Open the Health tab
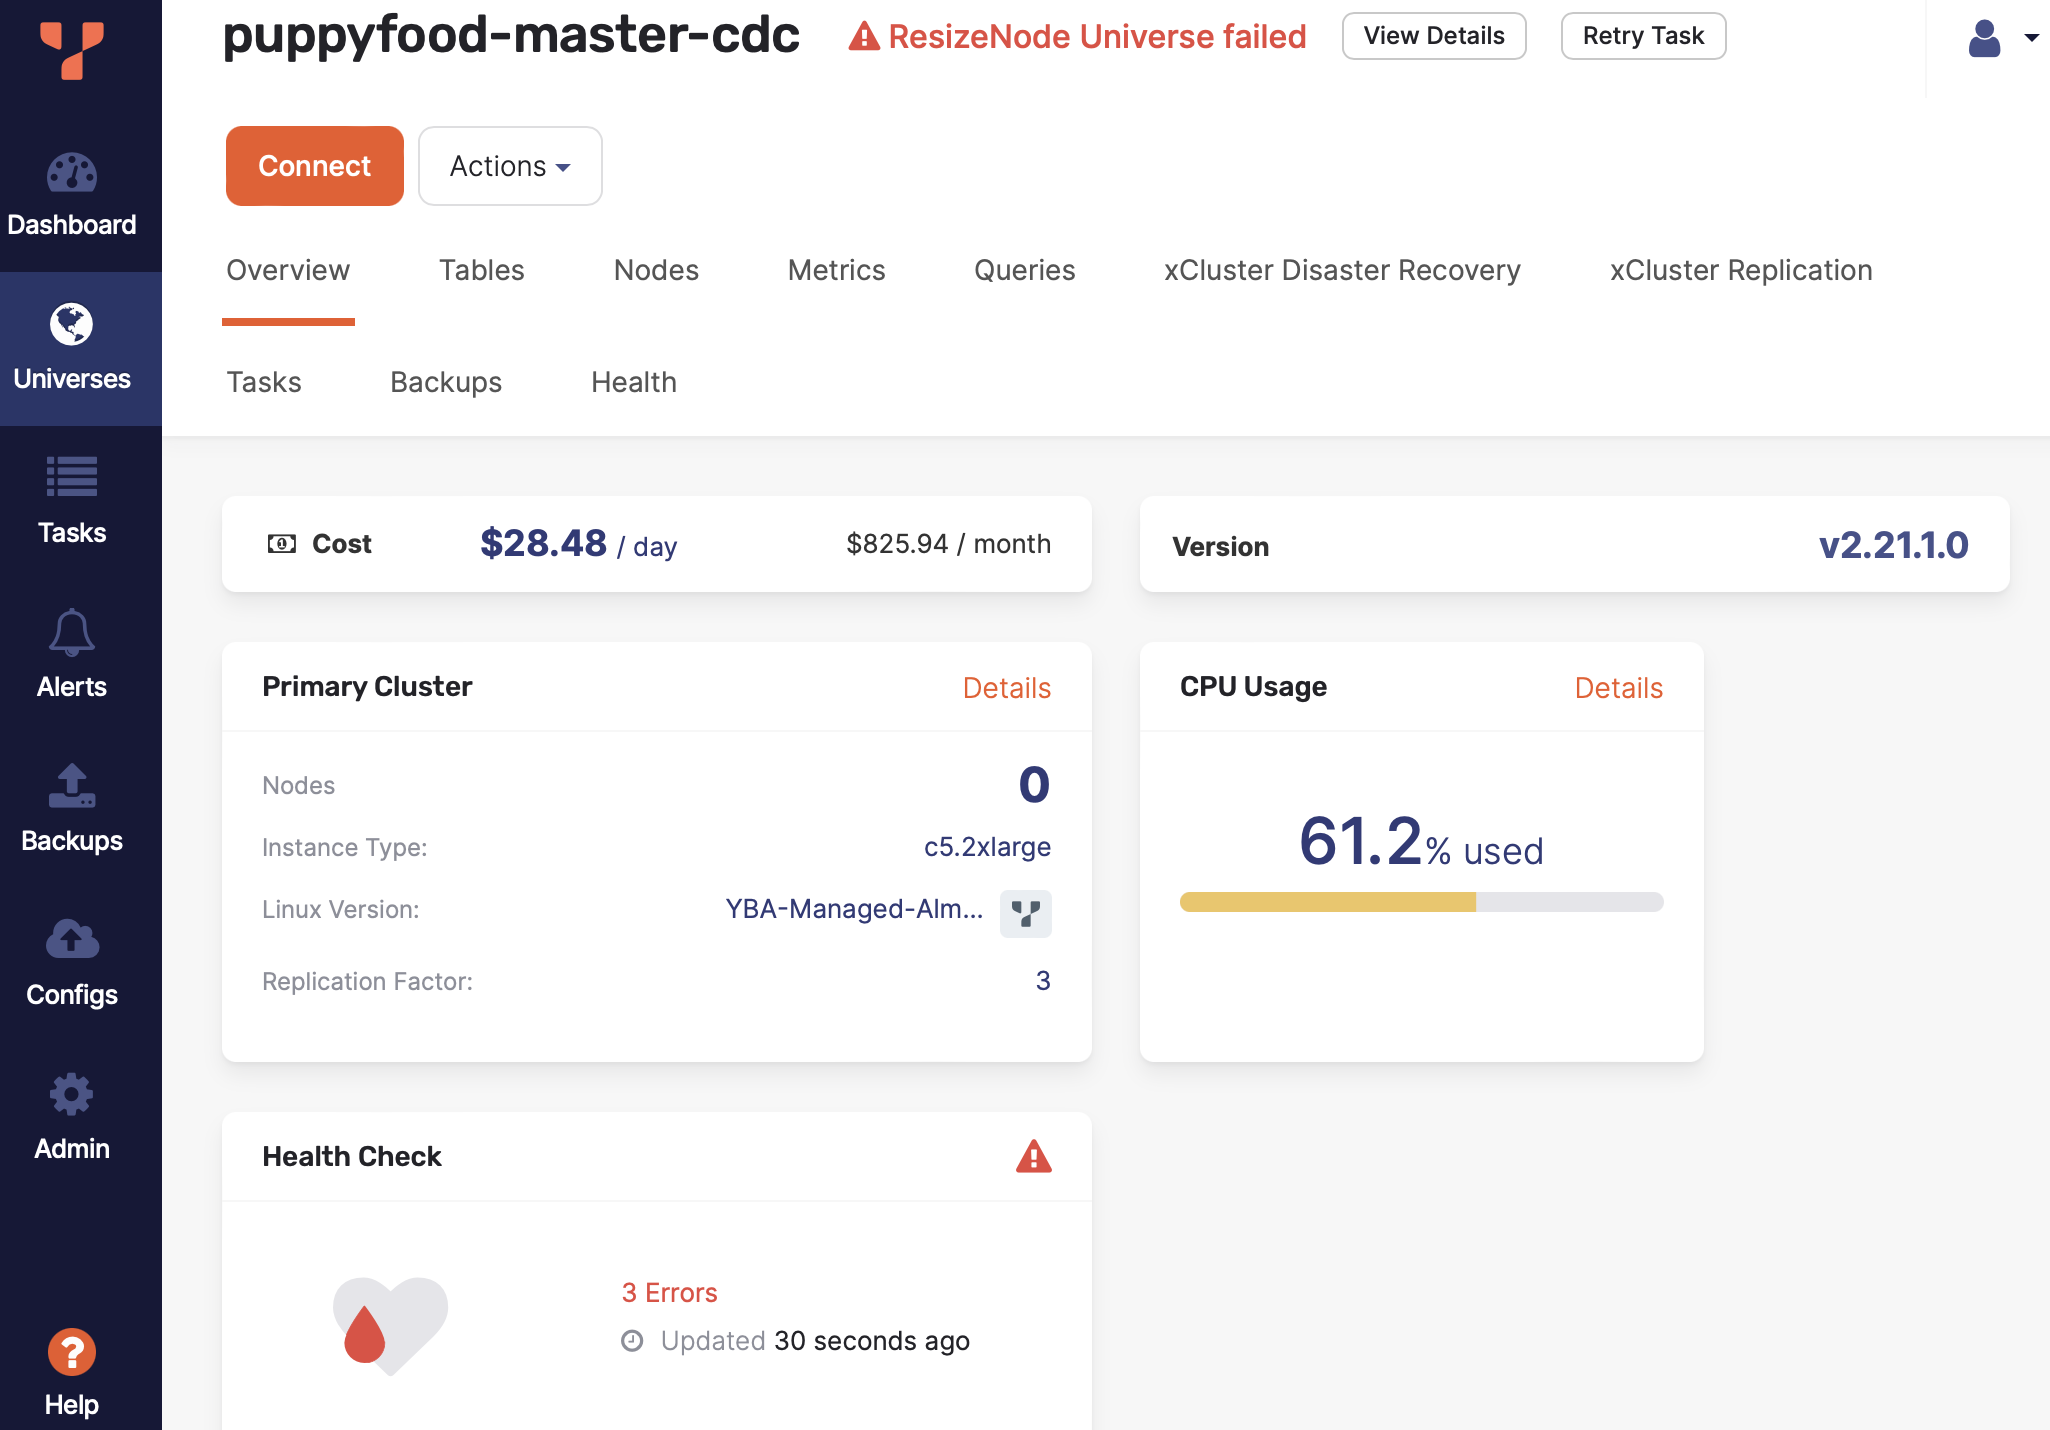2050x1430 pixels. [633, 382]
